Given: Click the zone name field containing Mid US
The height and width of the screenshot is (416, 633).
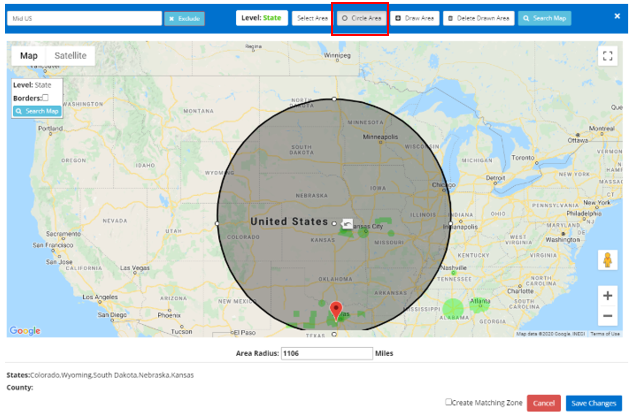Looking at the screenshot, I should [x=84, y=19].
